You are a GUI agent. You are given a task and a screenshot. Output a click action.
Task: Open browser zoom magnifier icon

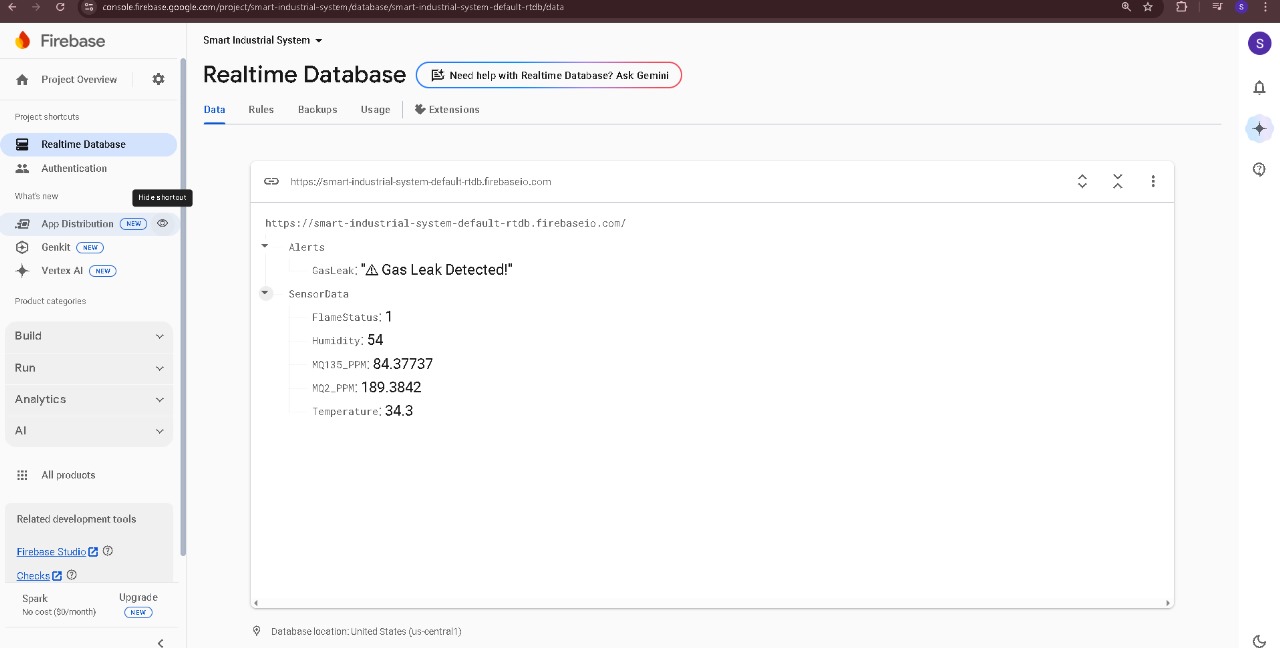[x=1126, y=7]
